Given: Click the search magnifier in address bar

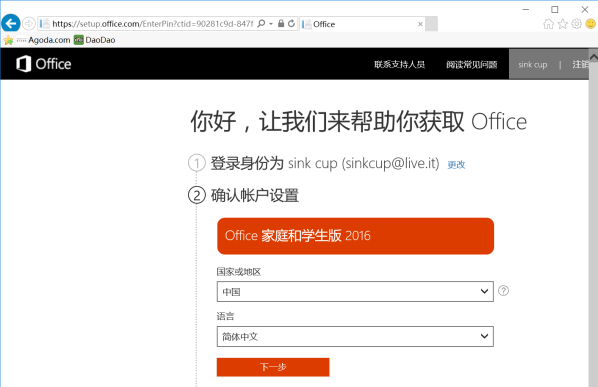Looking at the screenshot, I should point(261,24).
